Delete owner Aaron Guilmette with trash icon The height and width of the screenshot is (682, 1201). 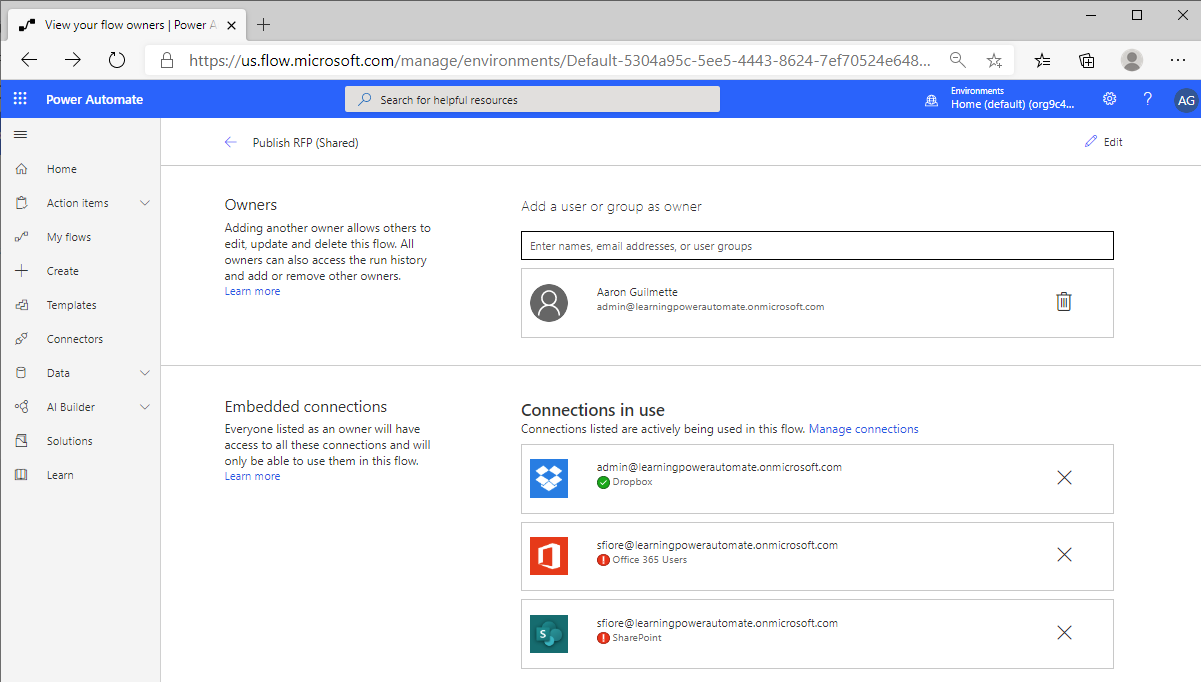[x=1064, y=301]
